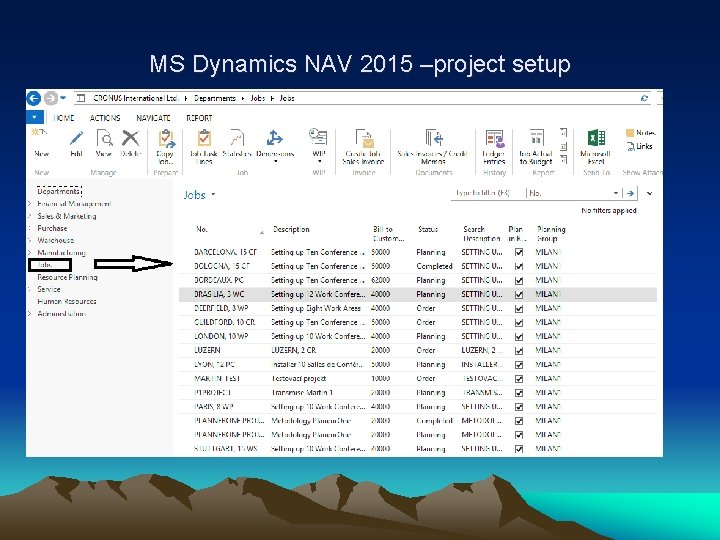Open Job Task Lines from ribbon
The width and height of the screenshot is (720, 540).
pyautogui.click(x=204, y=138)
